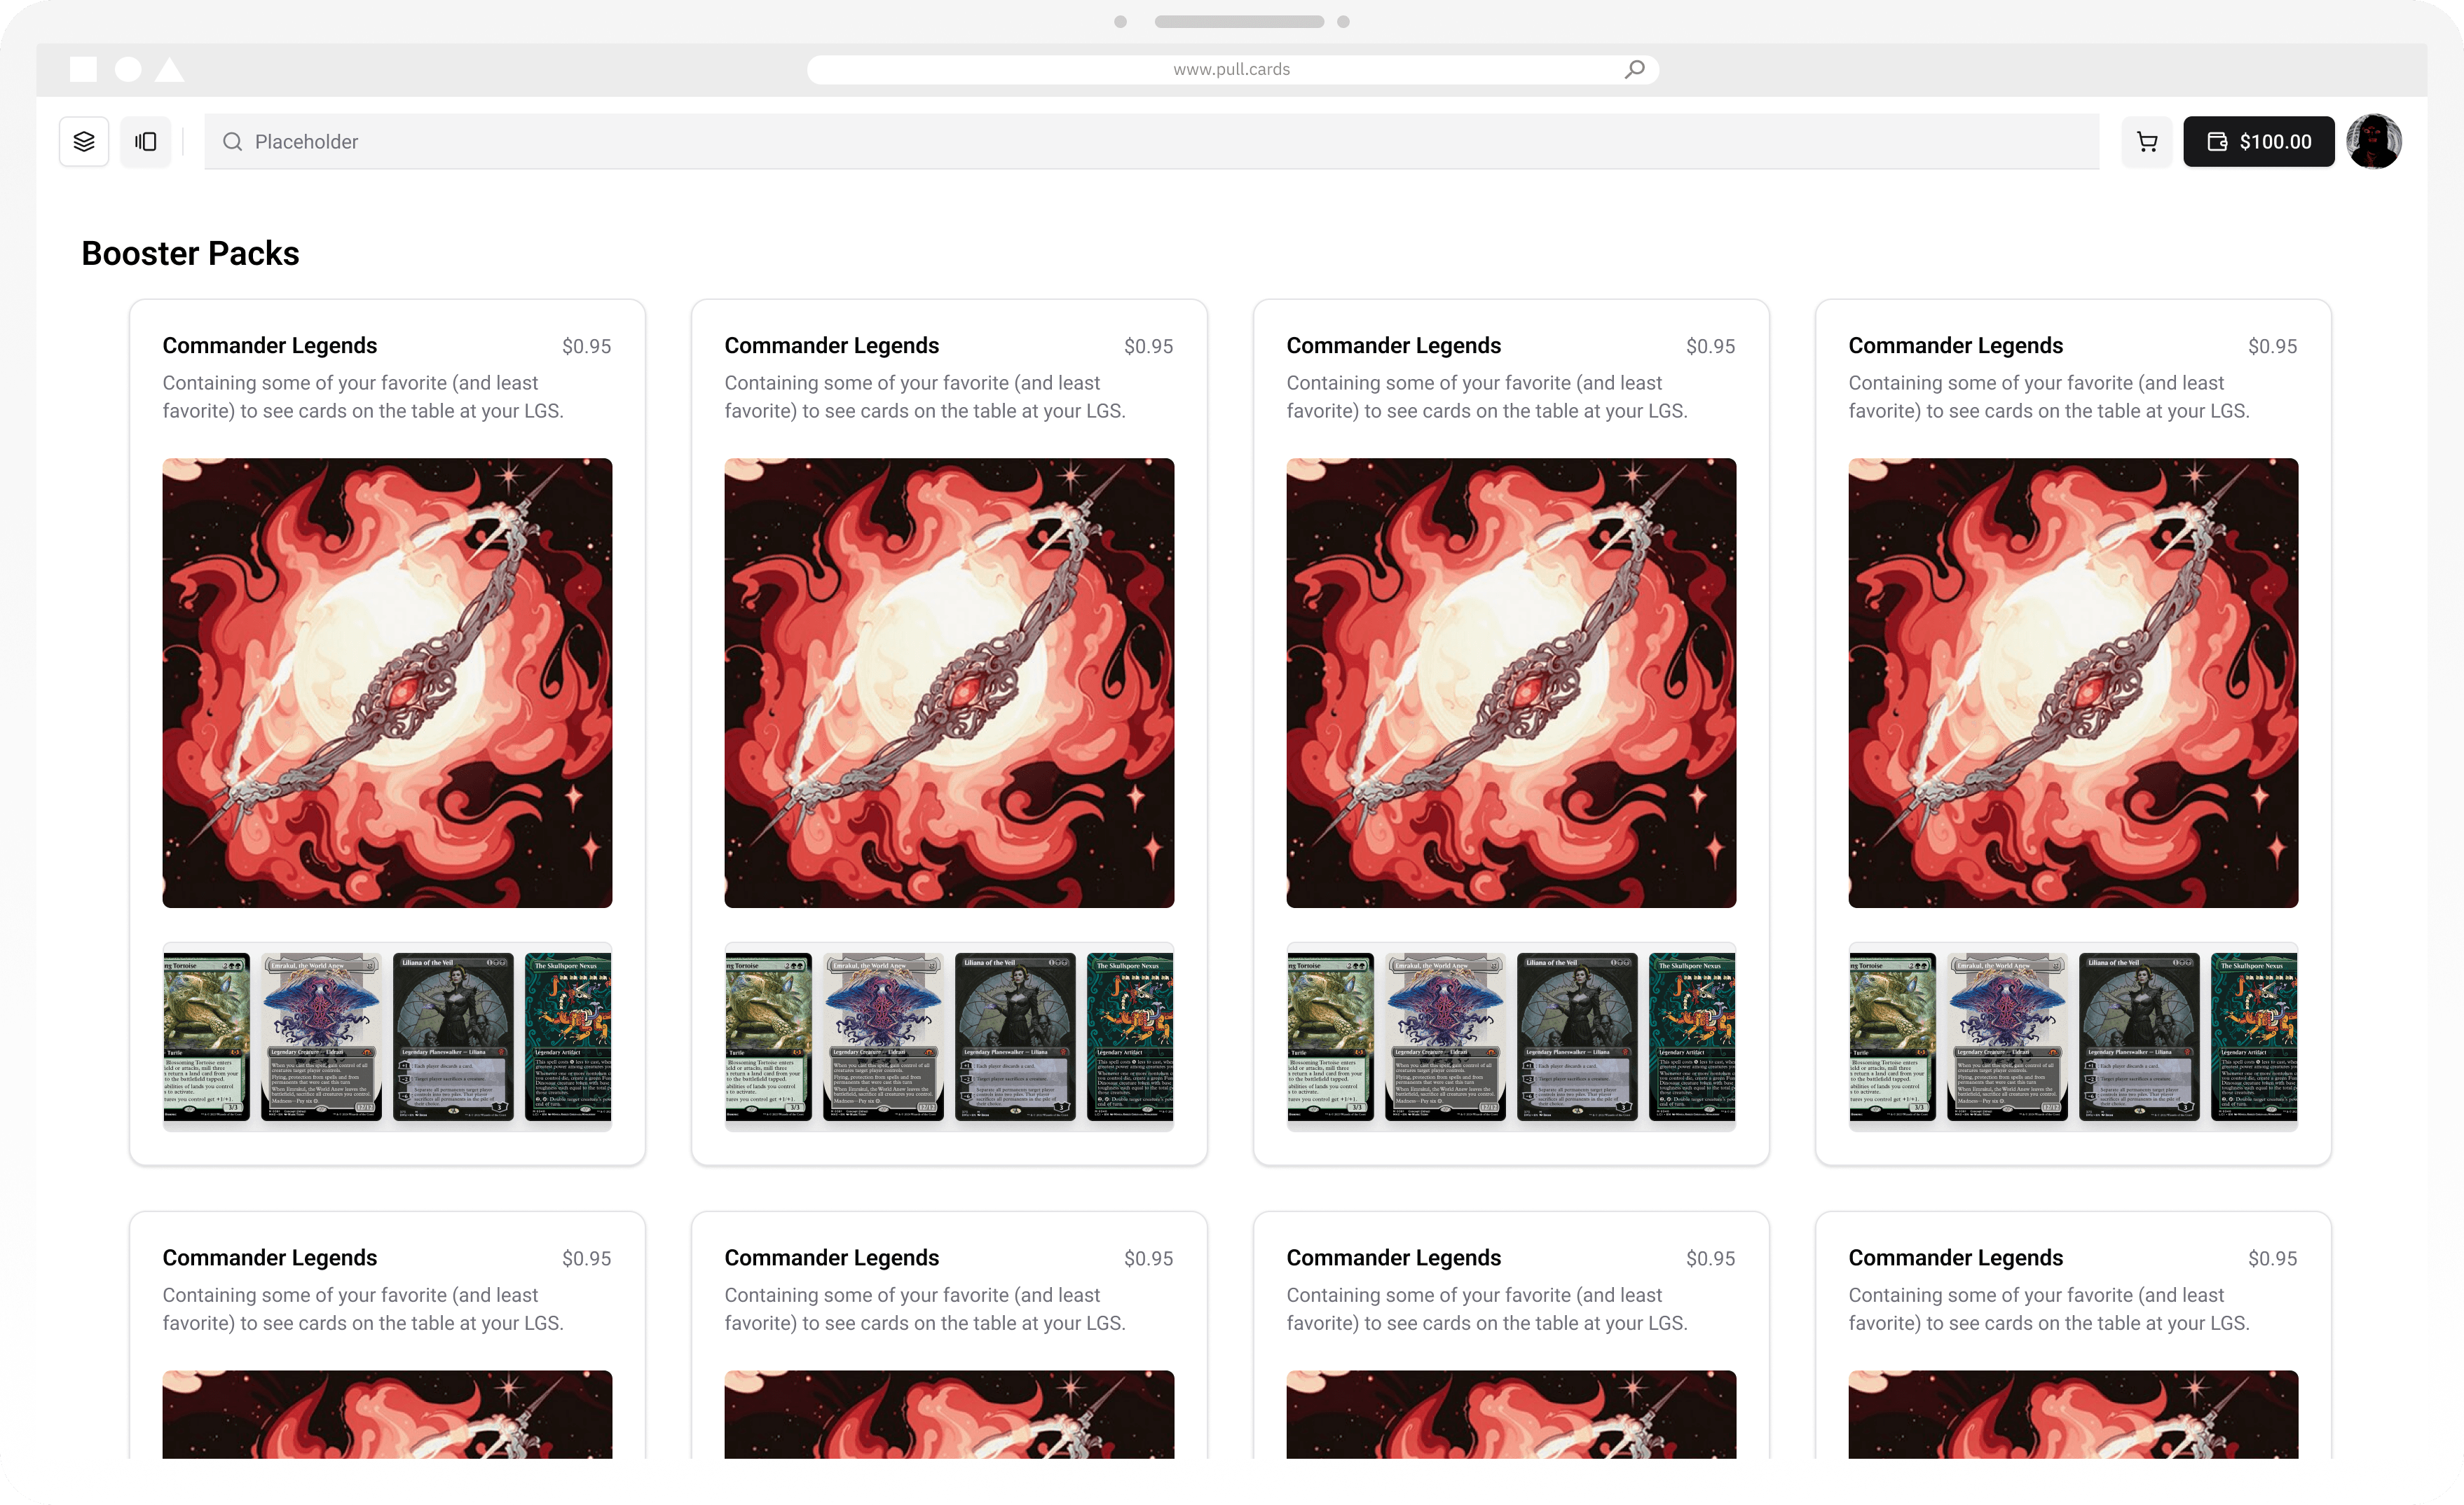Open the shopping cart
The image size is (2464, 1505).
2147,142
